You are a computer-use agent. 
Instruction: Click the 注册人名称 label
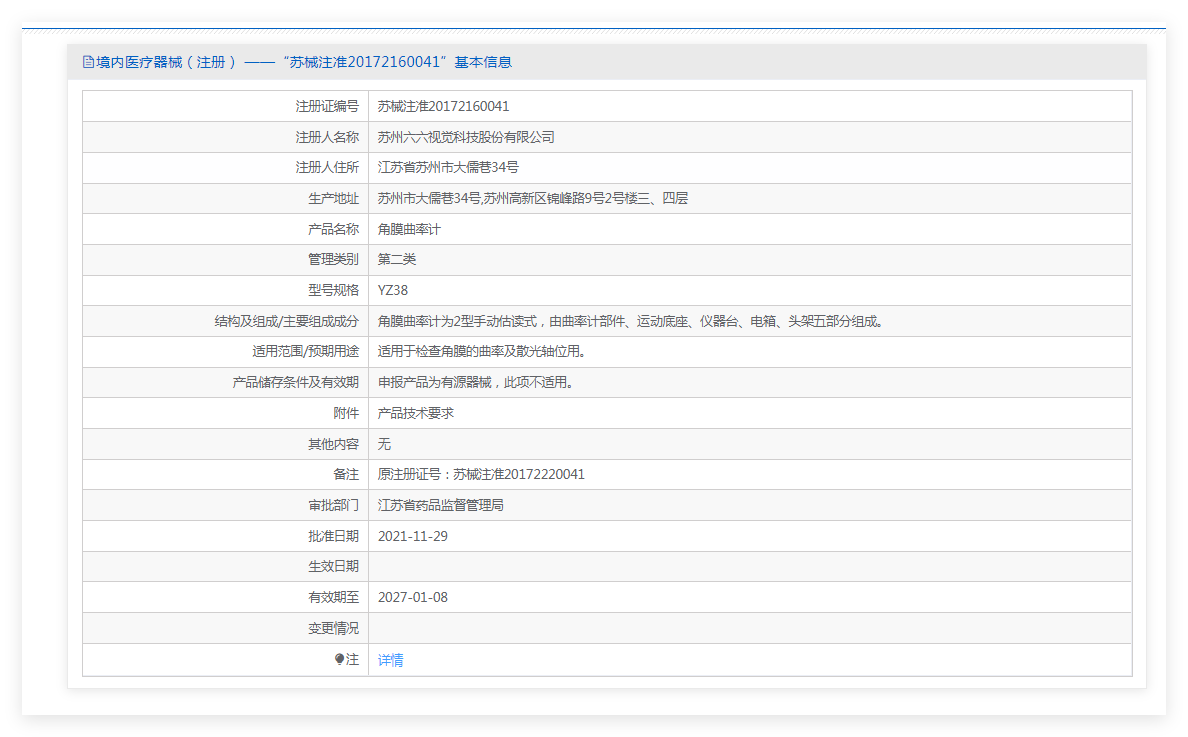[x=327, y=137]
